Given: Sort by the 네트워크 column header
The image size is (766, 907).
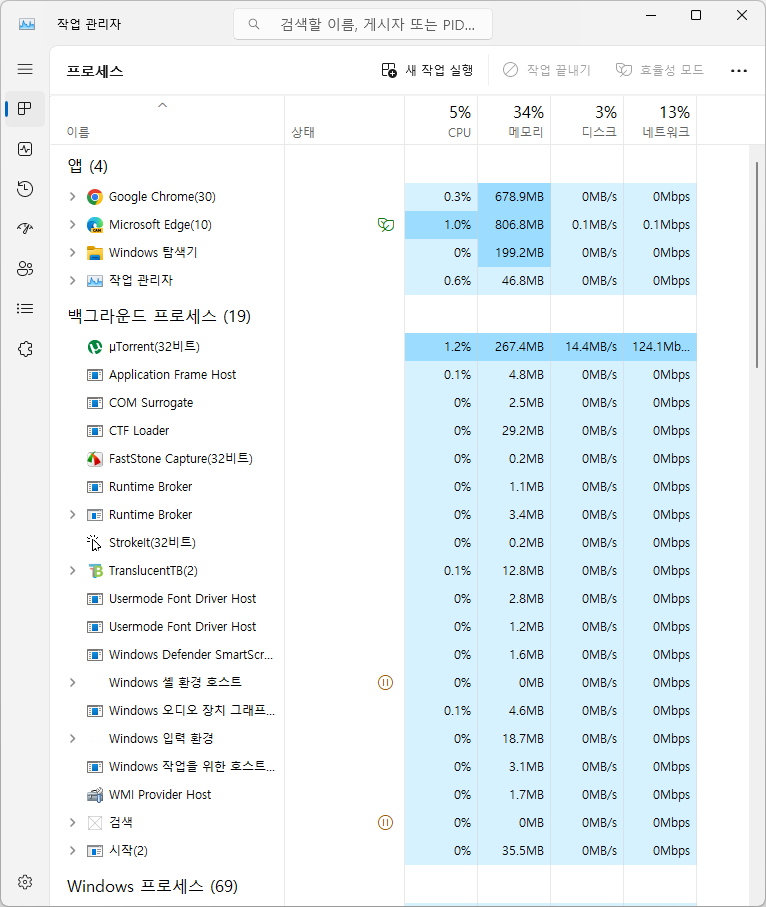Looking at the screenshot, I should 660,120.
